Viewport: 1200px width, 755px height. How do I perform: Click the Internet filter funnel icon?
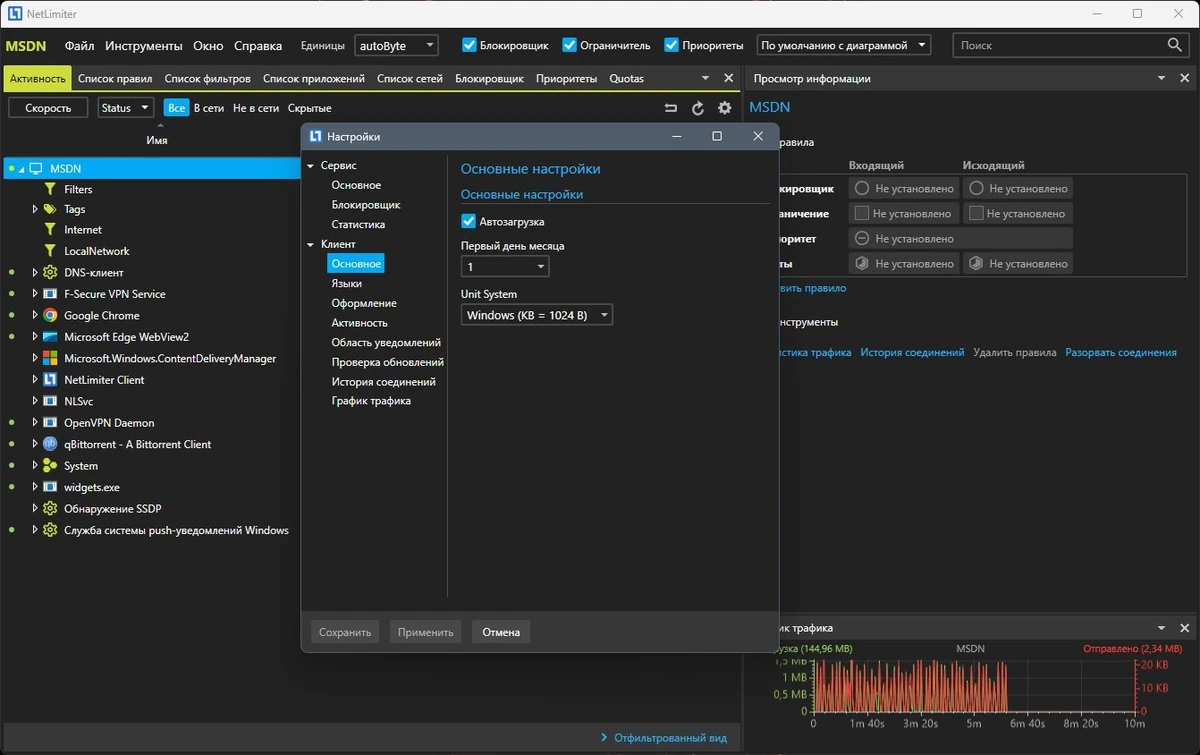tap(50, 230)
